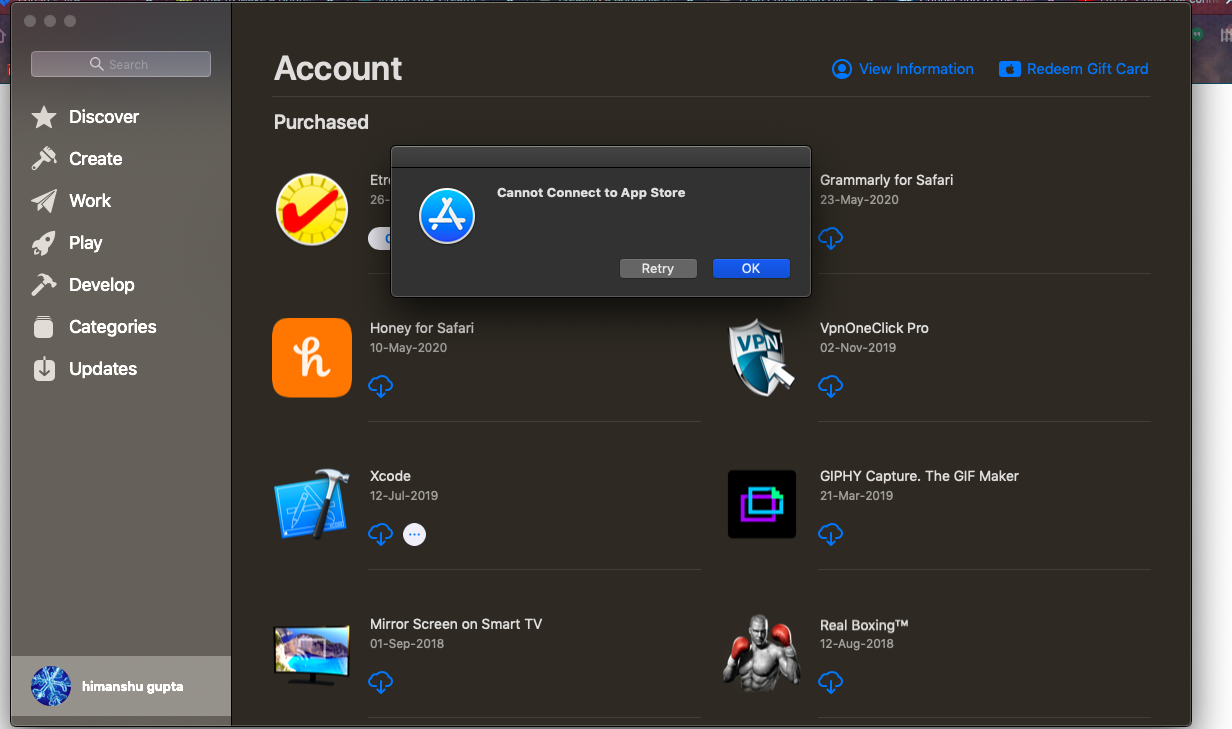Go to Create in sidebar
1232x729 pixels.
click(x=96, y=159)
